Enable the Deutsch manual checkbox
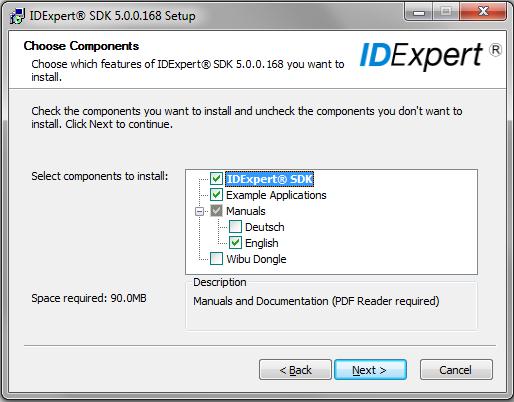Screen dimensions: 514x402 (235, 227)
